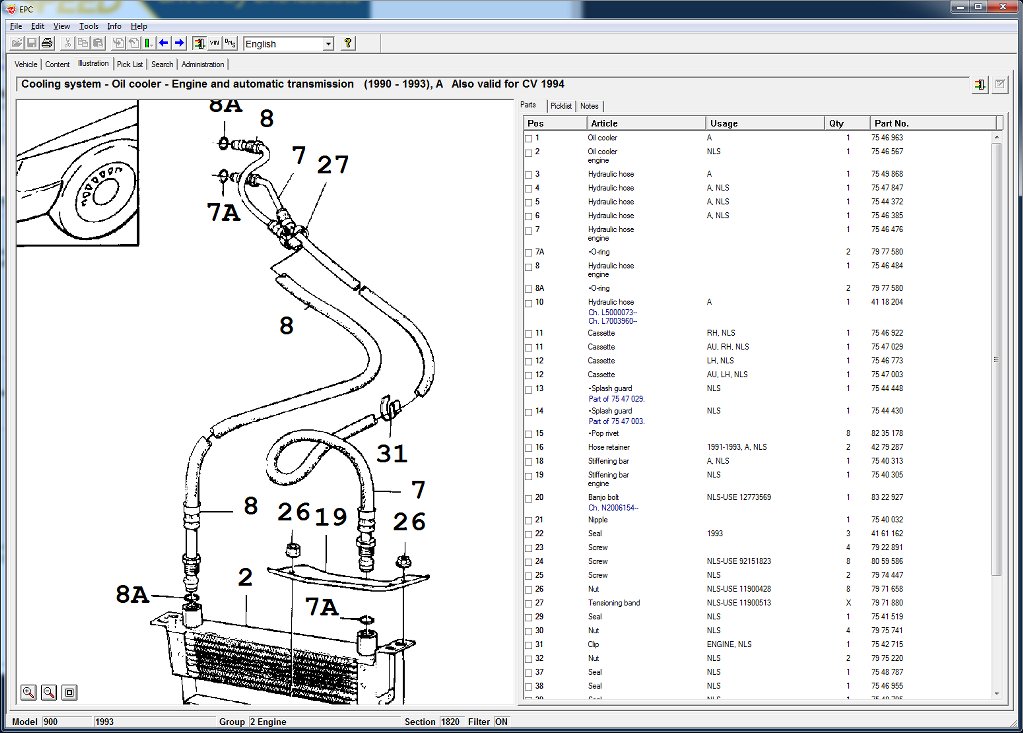The image size is (1023, 733).
Task: Open the English language dropdown
Action: pos(328,44)
